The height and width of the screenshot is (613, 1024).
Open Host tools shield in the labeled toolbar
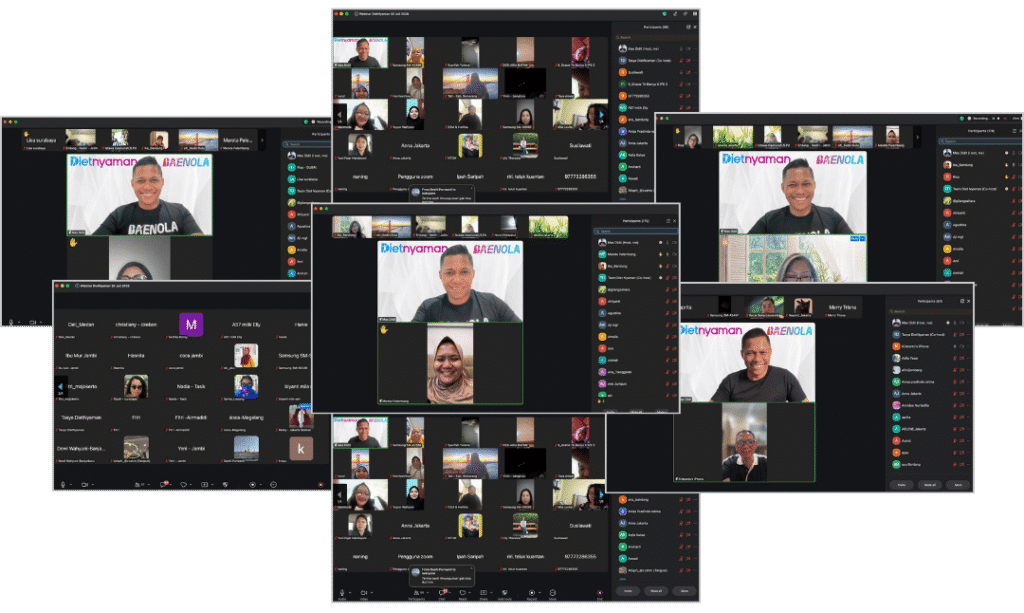(x=505, y=593)
